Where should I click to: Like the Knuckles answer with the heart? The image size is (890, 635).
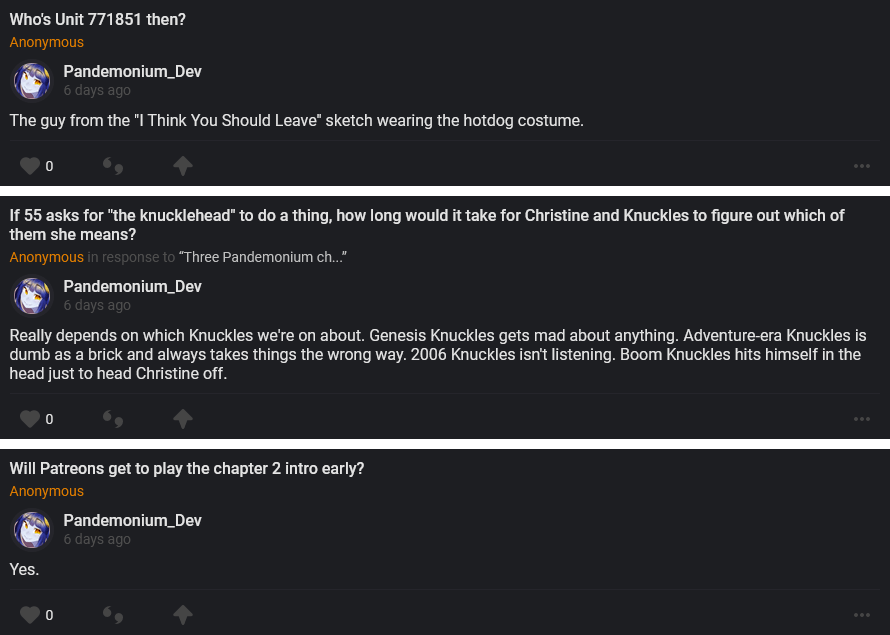tap(30, 419)
